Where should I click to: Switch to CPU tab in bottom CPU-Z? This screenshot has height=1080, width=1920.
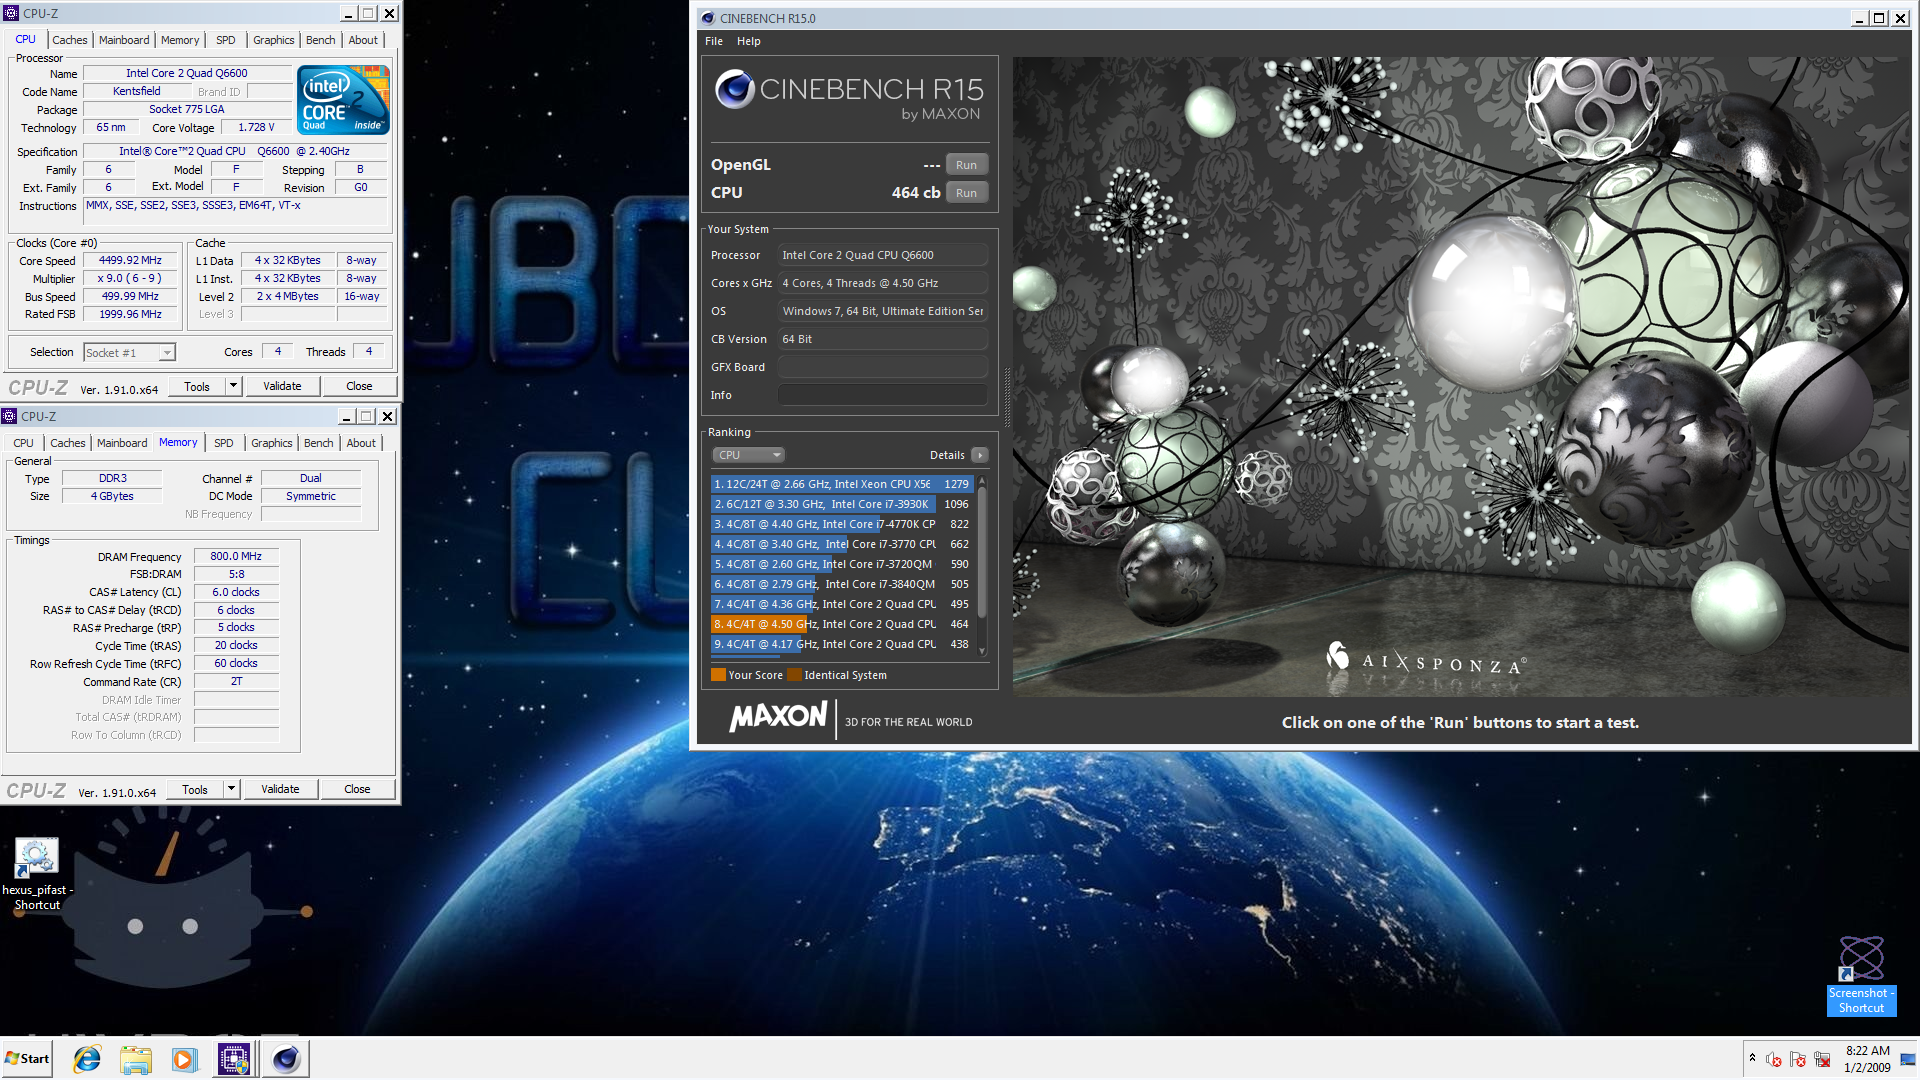(24, 443)
